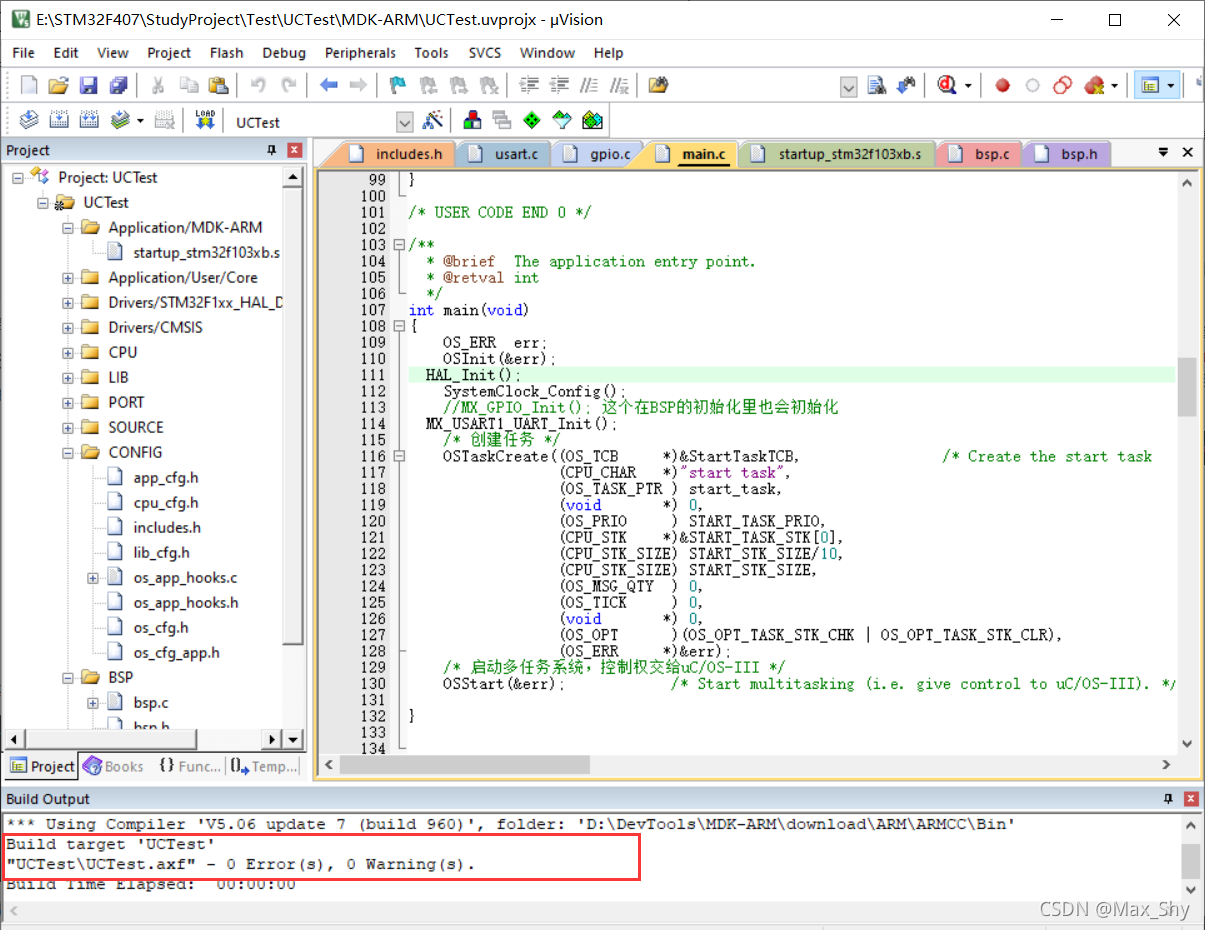
Task: Open the SVCS menu
Action: [485, 53]
